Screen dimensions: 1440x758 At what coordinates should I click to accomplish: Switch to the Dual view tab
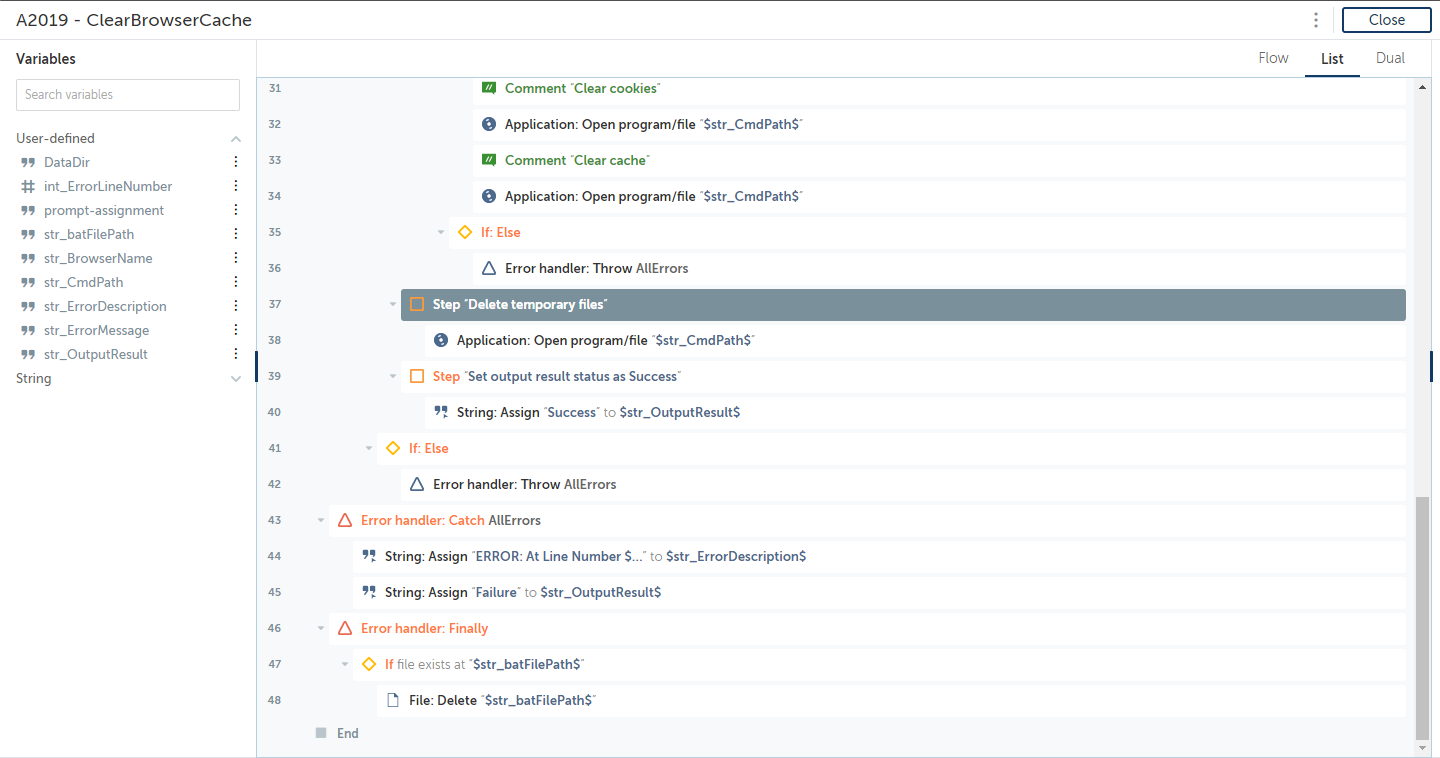1390,58
